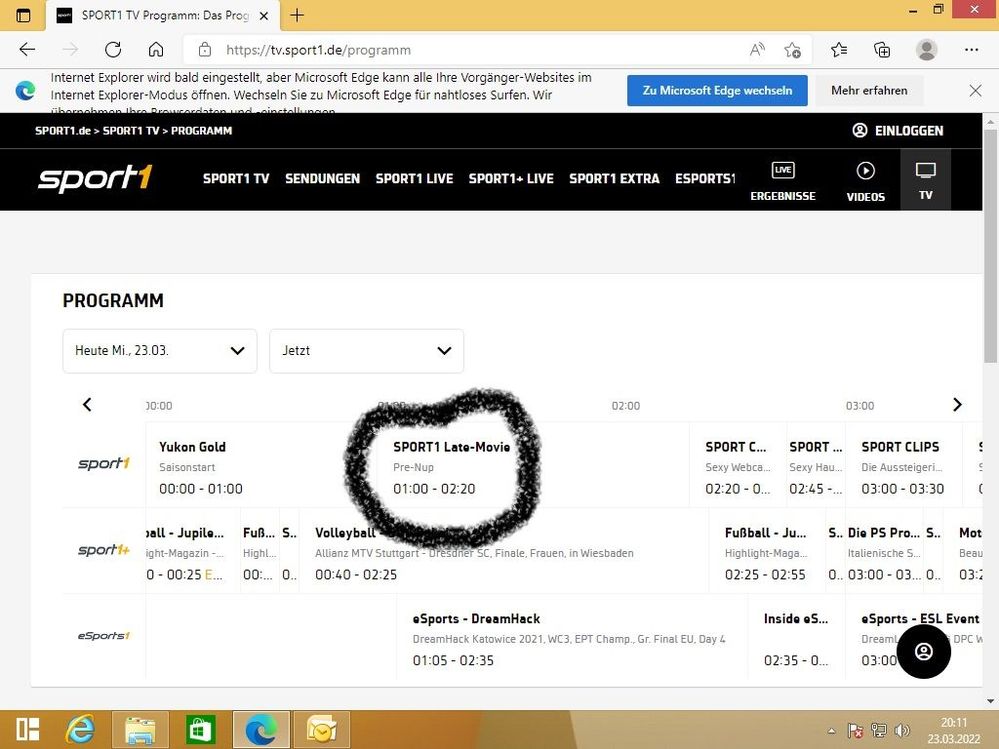Move schedule back with left chevron arrow
Viewport: 999px width, 749px height.
tap(87, 404)
